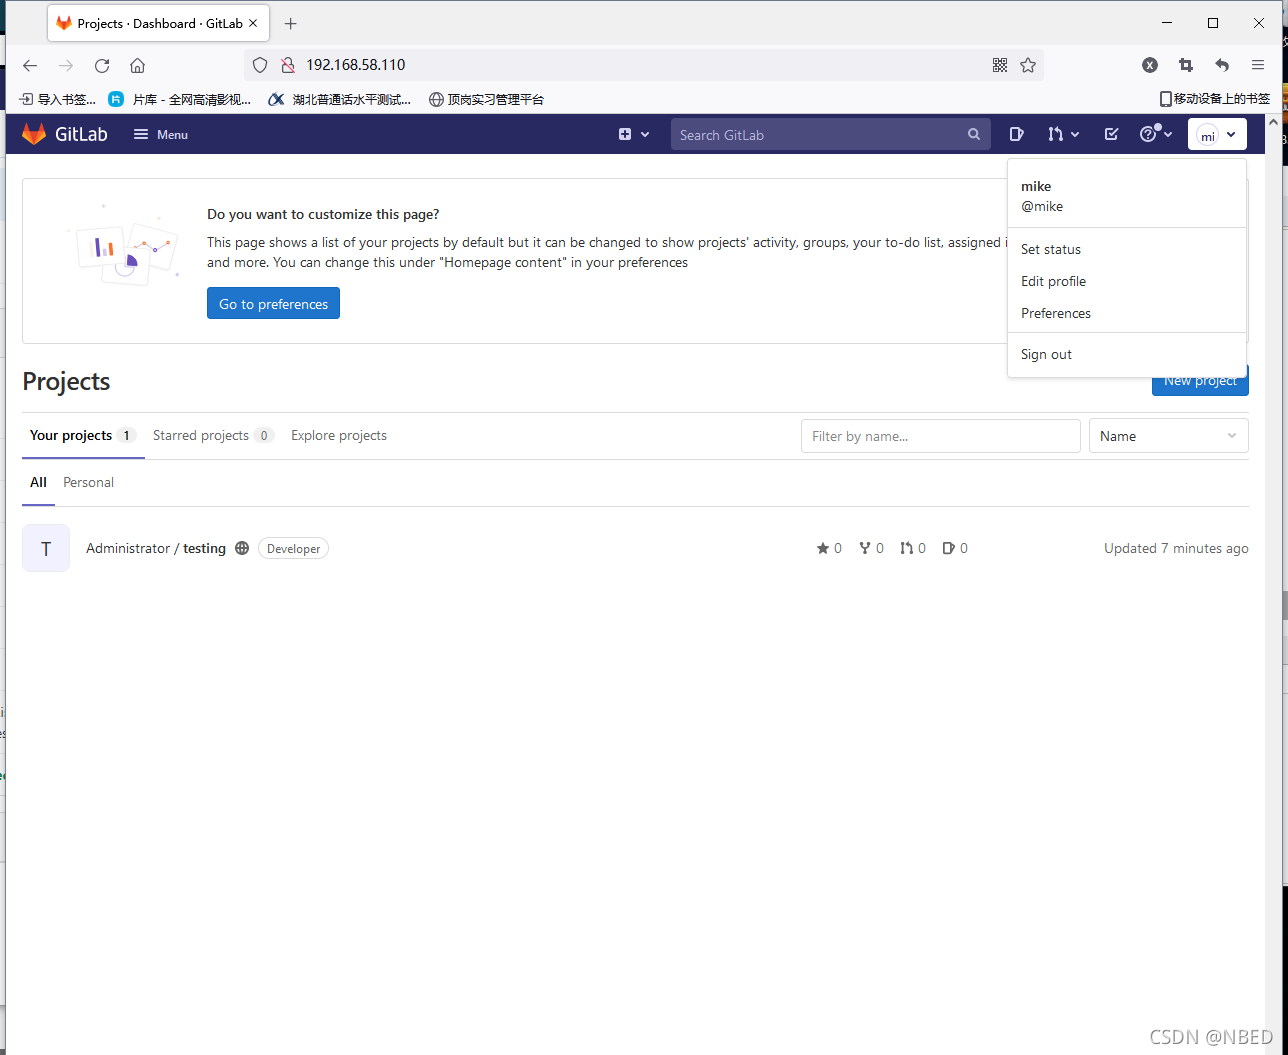Click the undo arrow toolbar icon
Image resolution: width=1288 pixels, height=1055 pixels.
(1222, 65)
